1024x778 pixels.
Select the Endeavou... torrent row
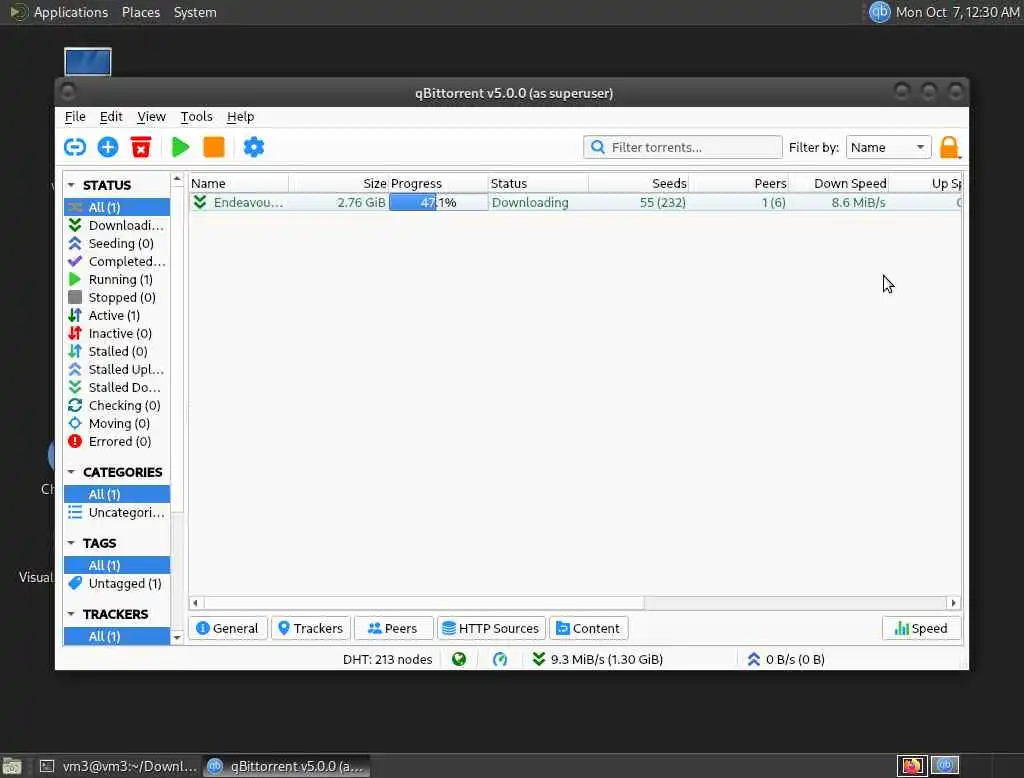pos(575,203)
